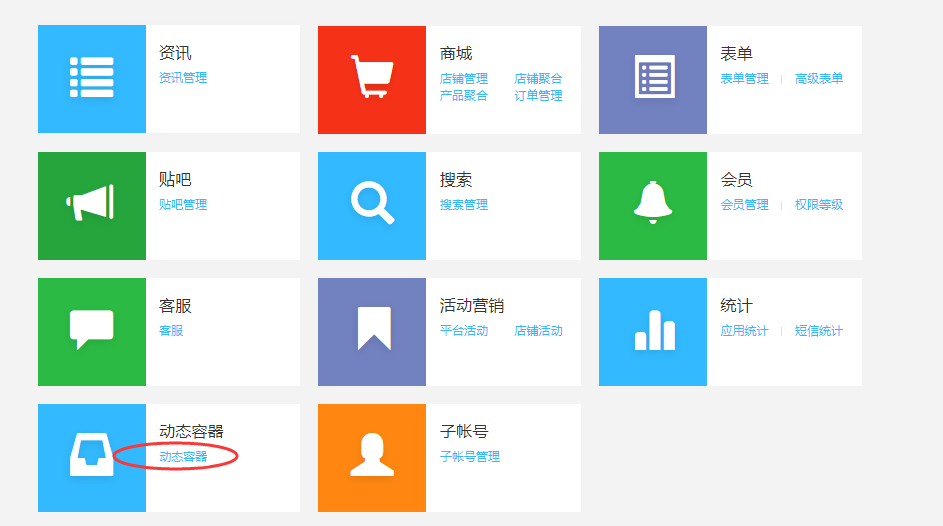Open the magnifying glass search icon
Image resolution: width=943 pixels, height=526 pixels.
tap(372, 205)
